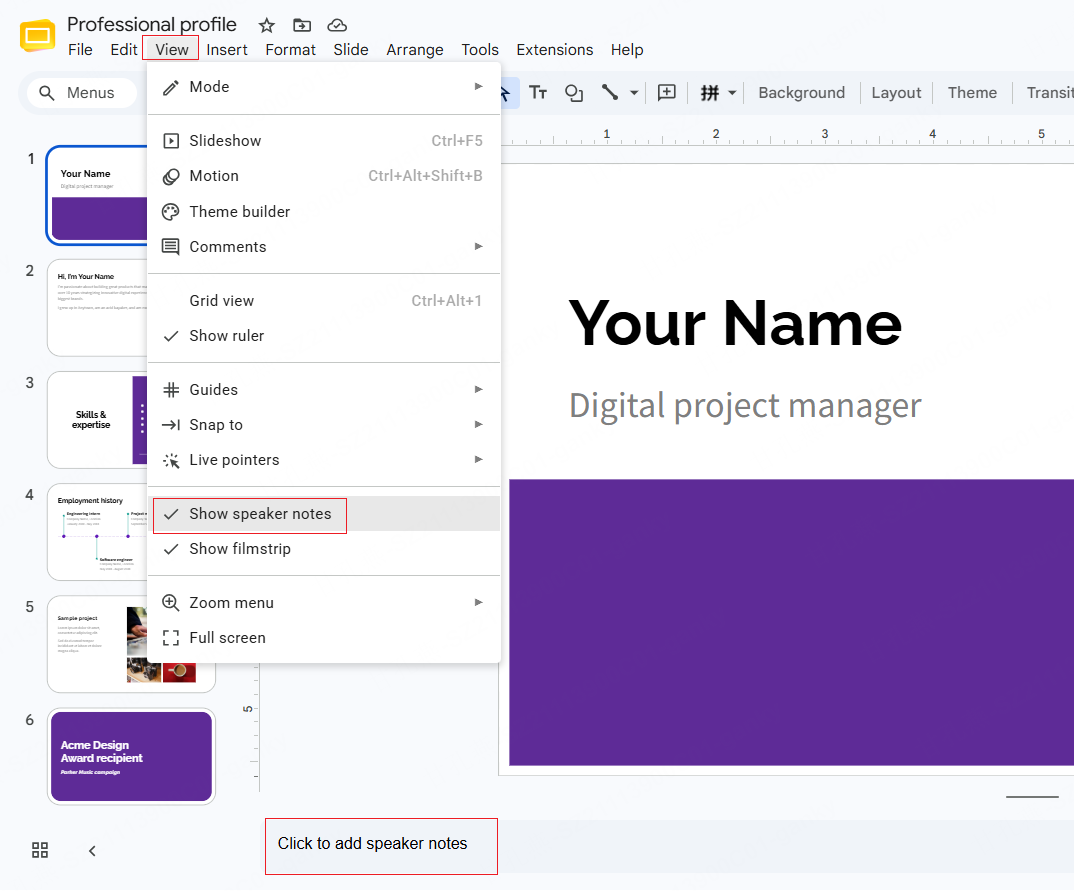This screenshot has width=1074, height=891.
Task: Select slide 1 thumbnail Your Name
Action: (97, 195)
